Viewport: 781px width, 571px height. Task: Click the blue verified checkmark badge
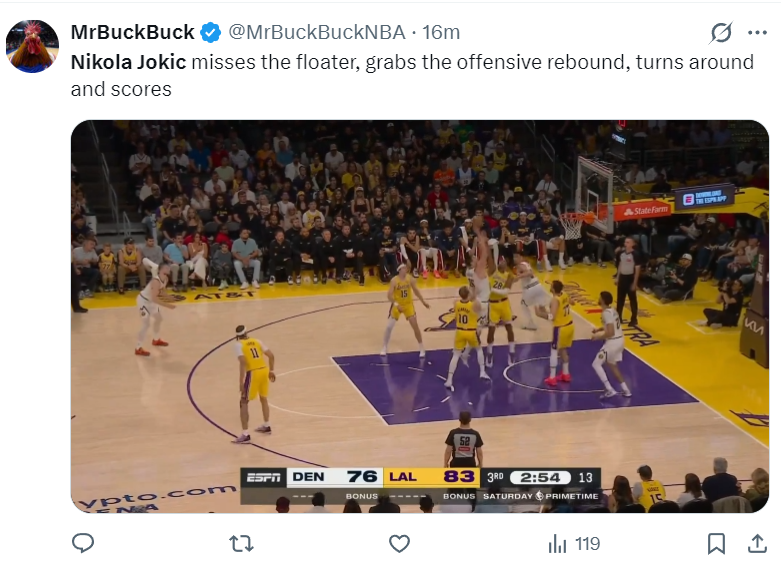click(x=211, y=33)
